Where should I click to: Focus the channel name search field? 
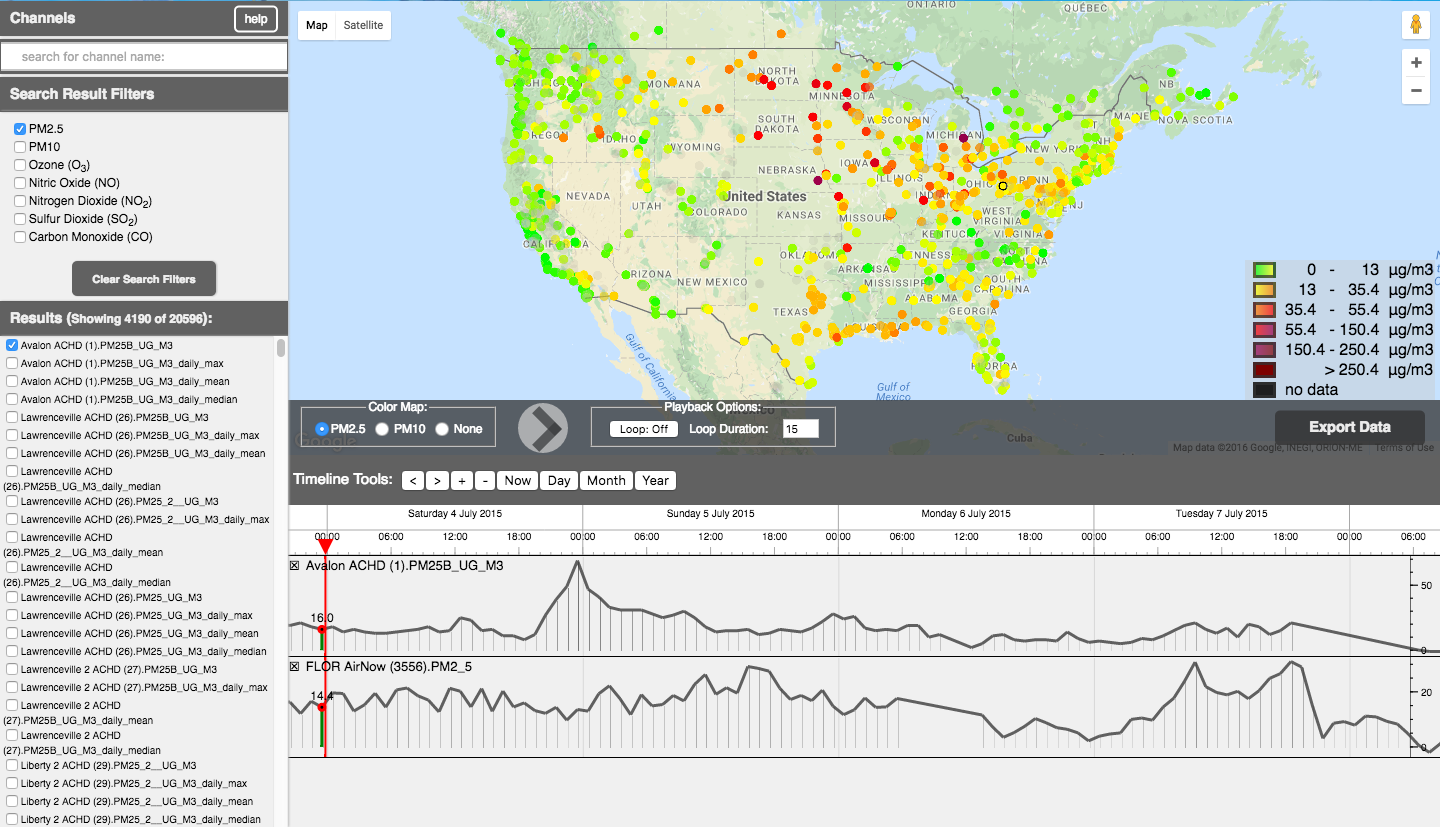coord(144,57)
